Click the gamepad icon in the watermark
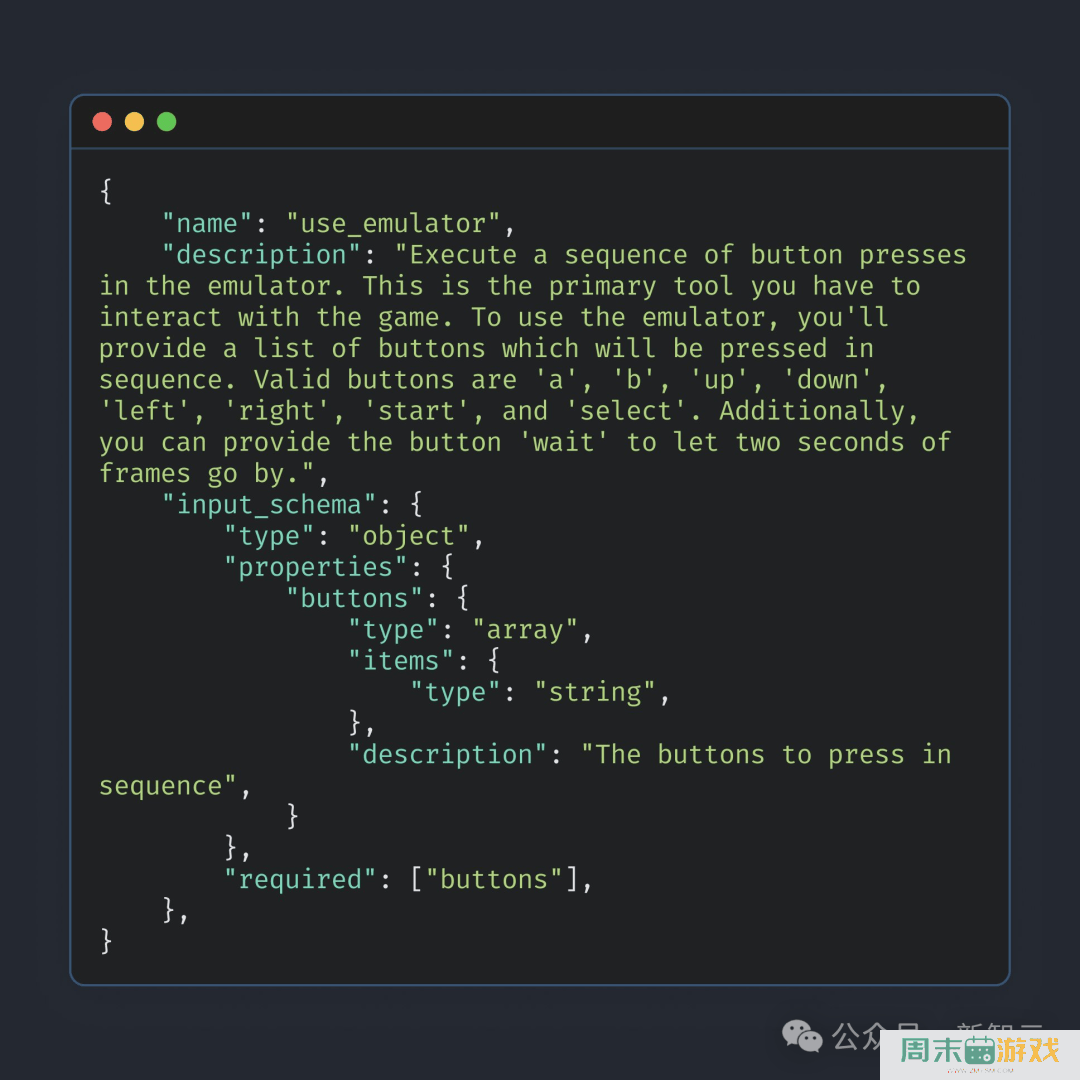 coord(980,1050)
